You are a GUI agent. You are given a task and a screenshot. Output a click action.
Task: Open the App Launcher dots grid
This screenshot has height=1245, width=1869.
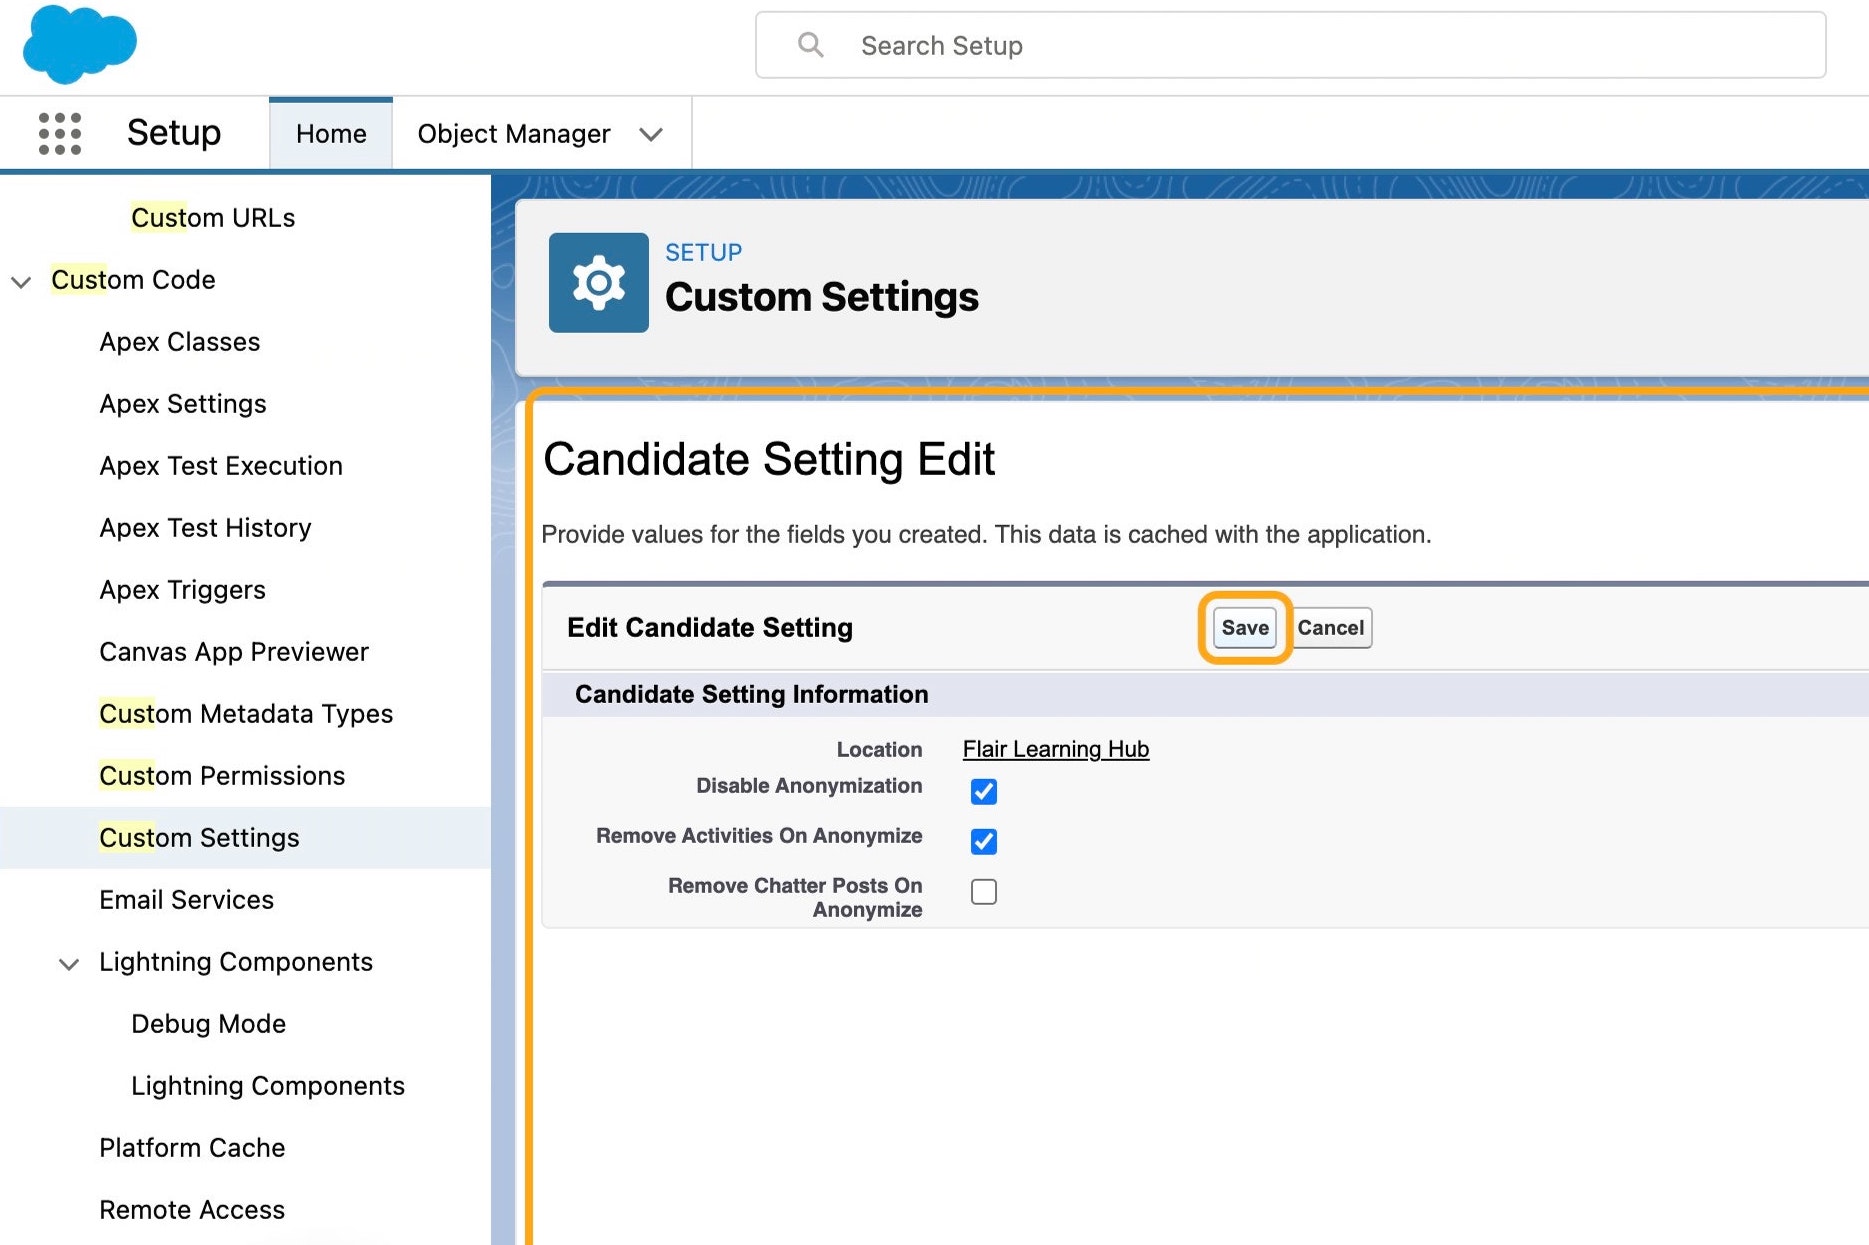(x=59, y=133)
